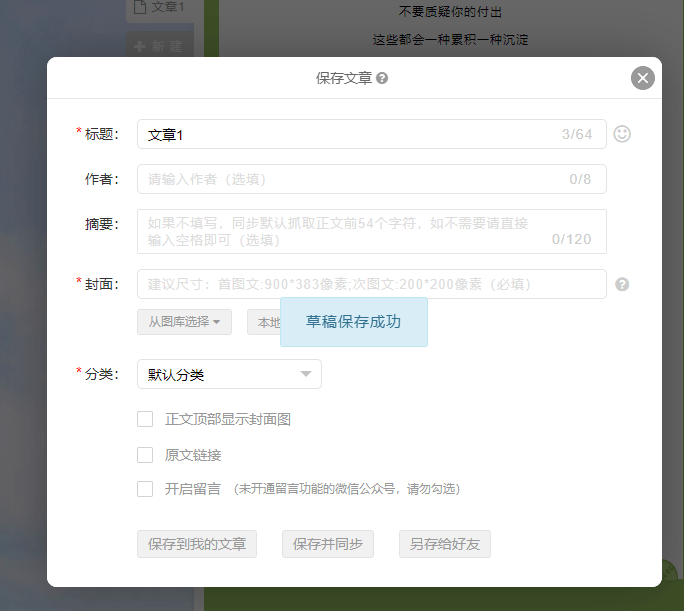Select 文章1 item in background sidebar

(x=160, y=8)
